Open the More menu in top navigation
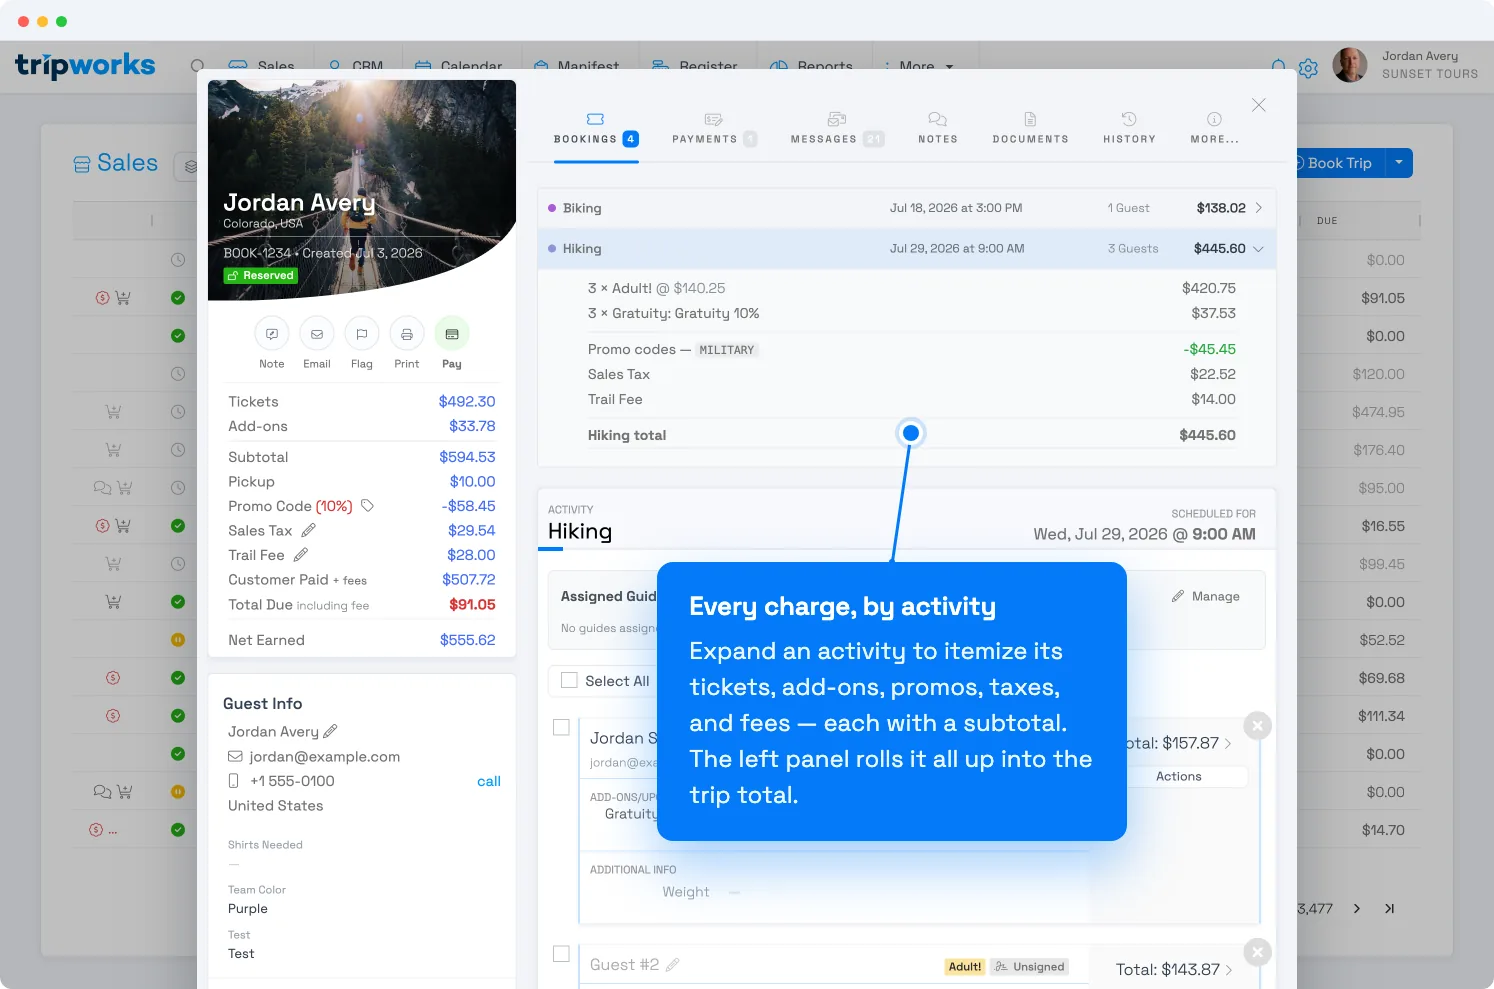Screen dimensions: 1494x989 pyautogui.click(x=919, y=66)
